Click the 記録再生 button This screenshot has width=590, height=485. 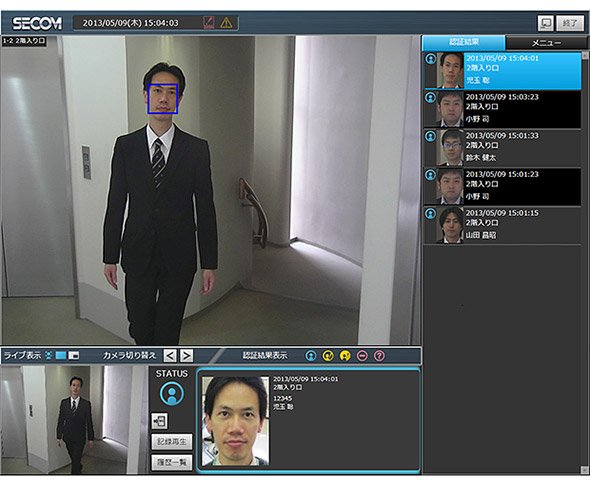[172, 442]
